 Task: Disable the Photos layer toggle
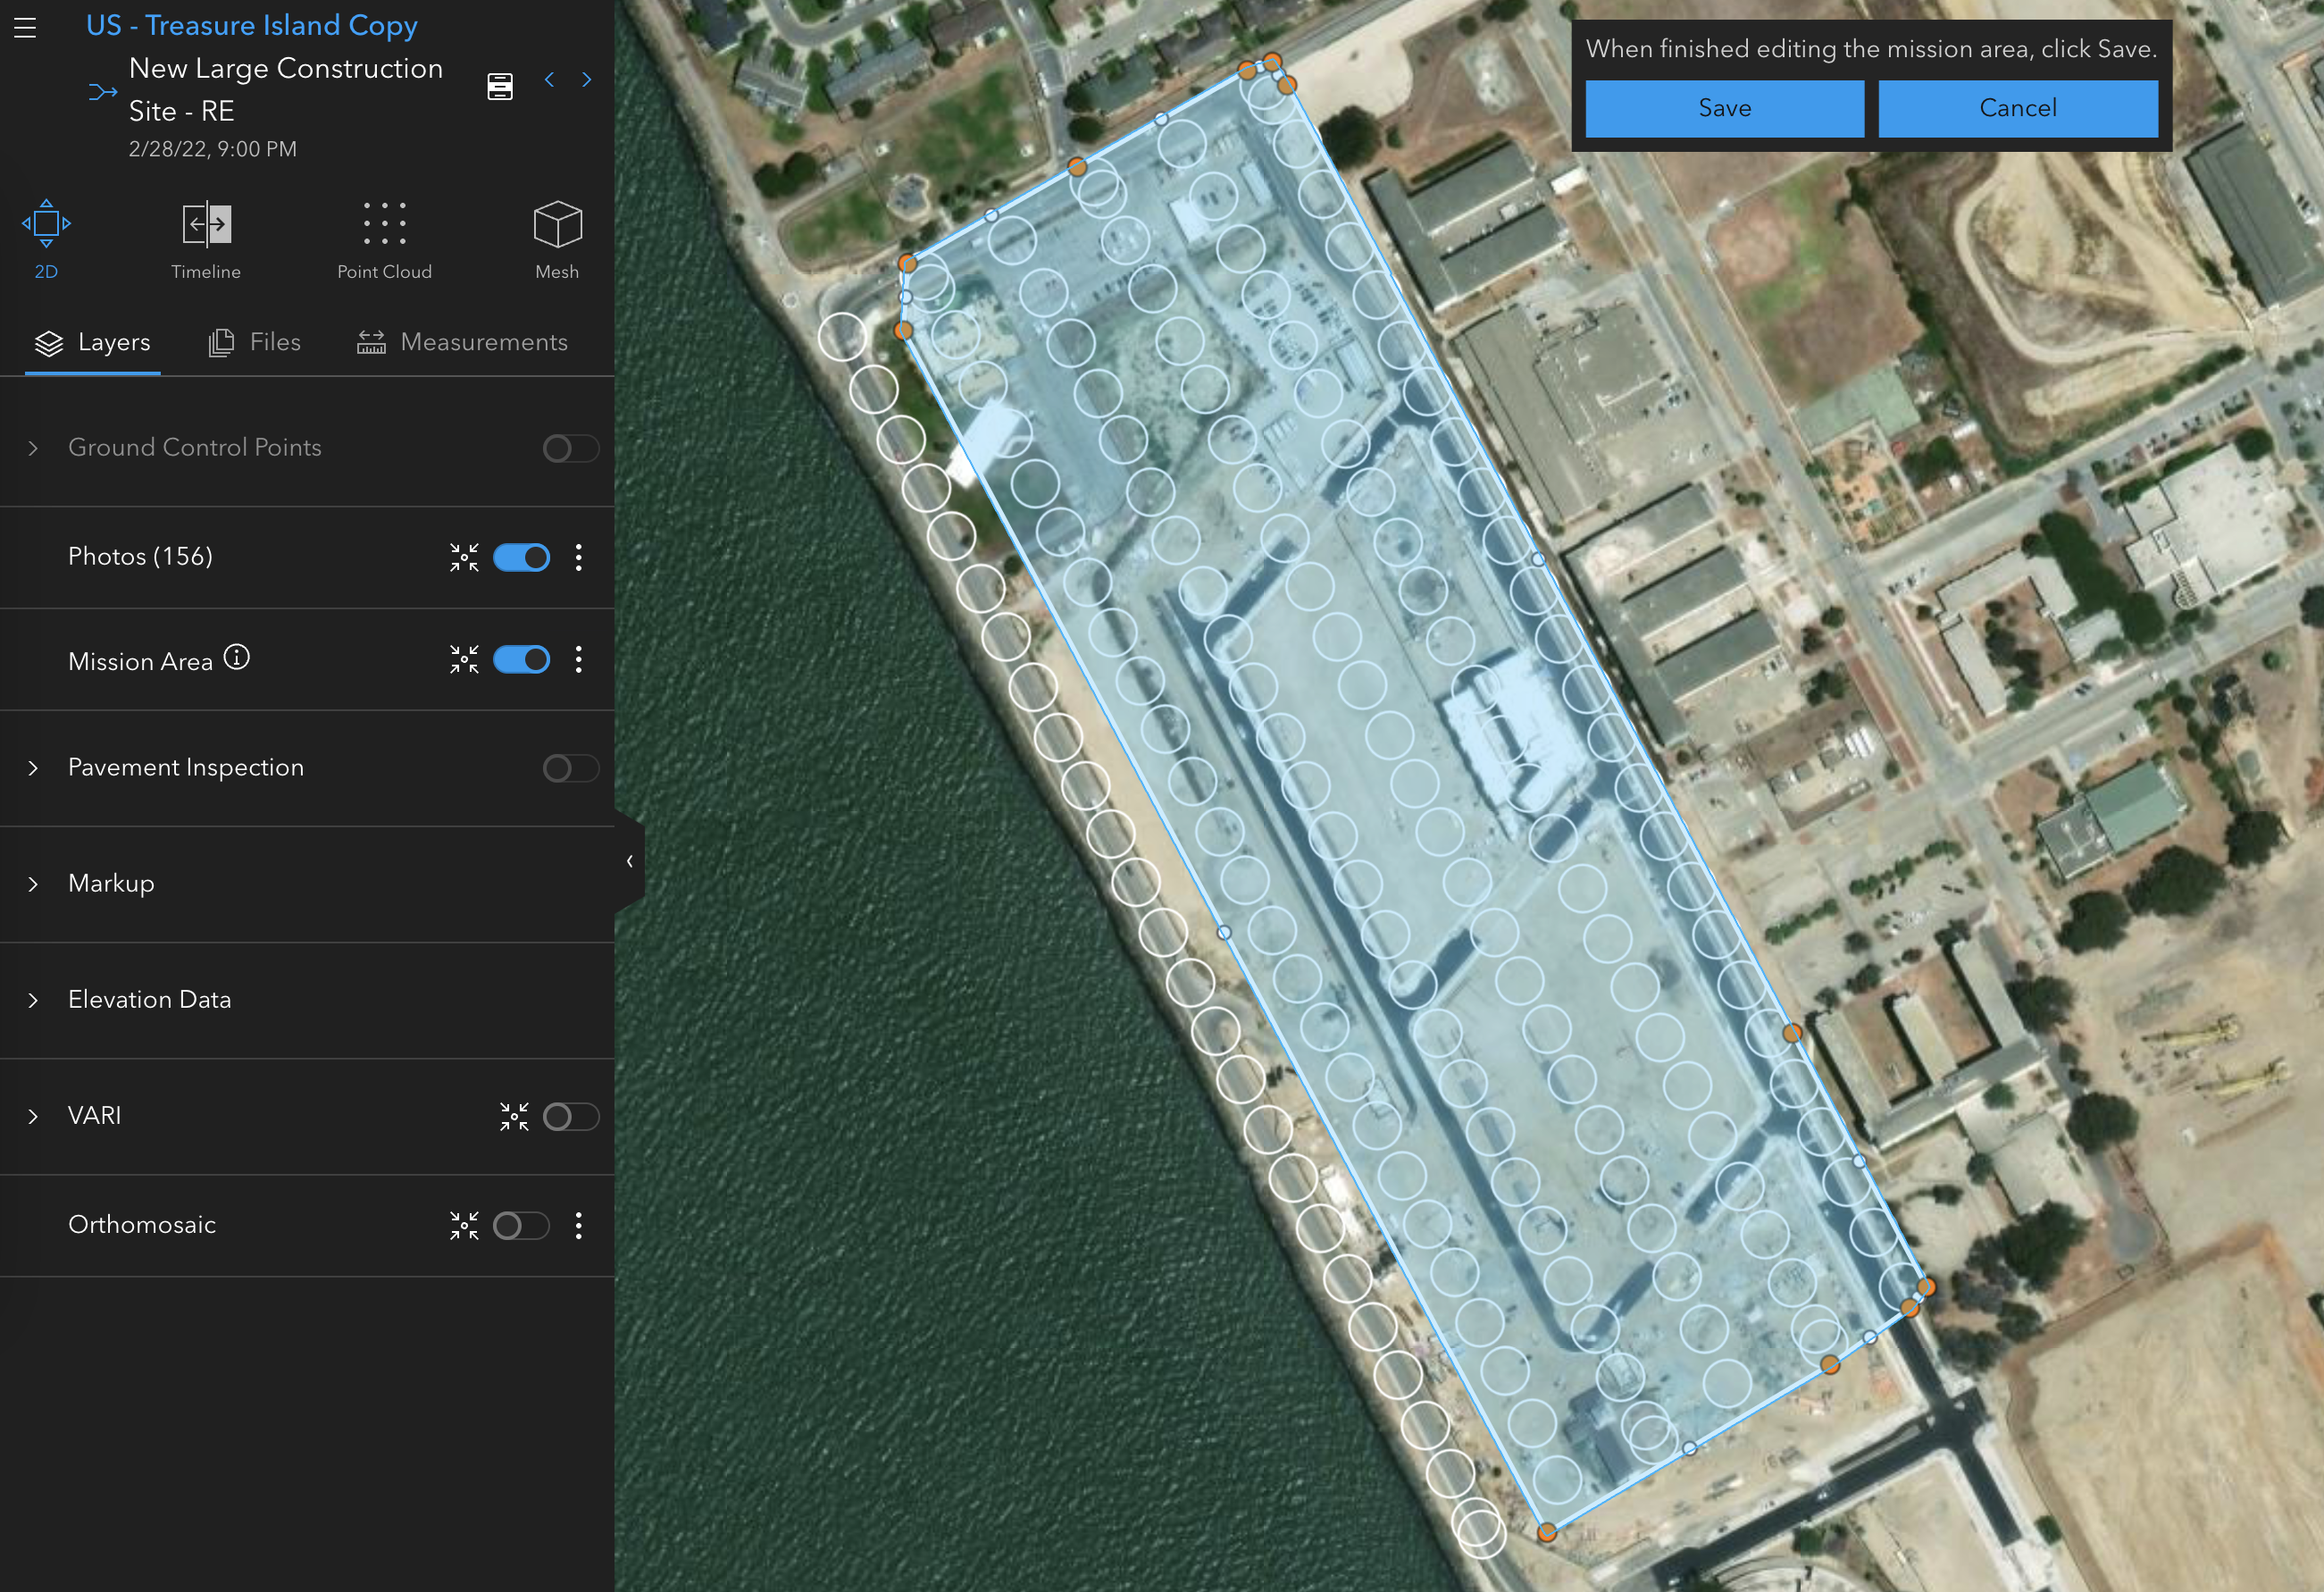click(521, 558)
